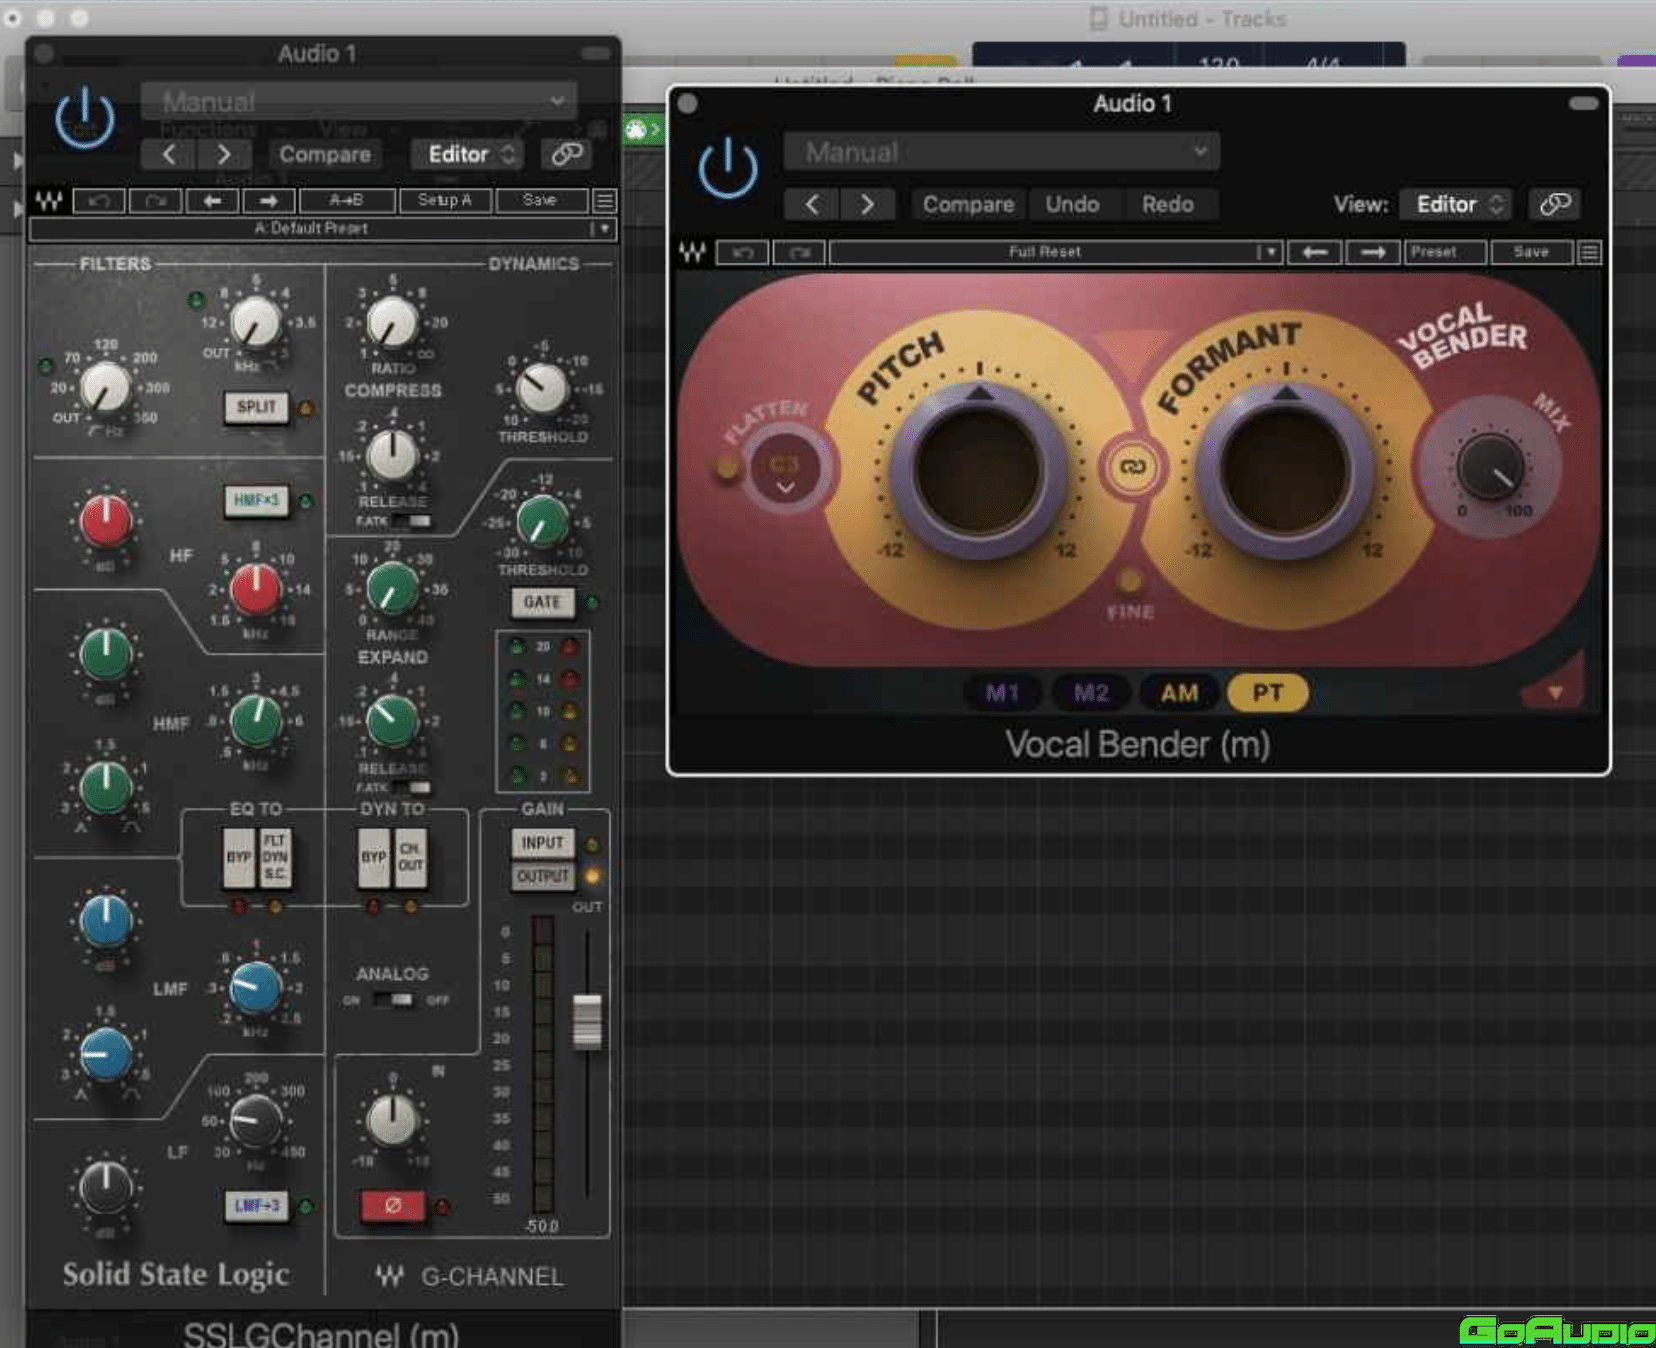This screenshot has width=1656, height=1348.
Task: Click the pitch-formant link icon
Action: [x=1132, y=467]
